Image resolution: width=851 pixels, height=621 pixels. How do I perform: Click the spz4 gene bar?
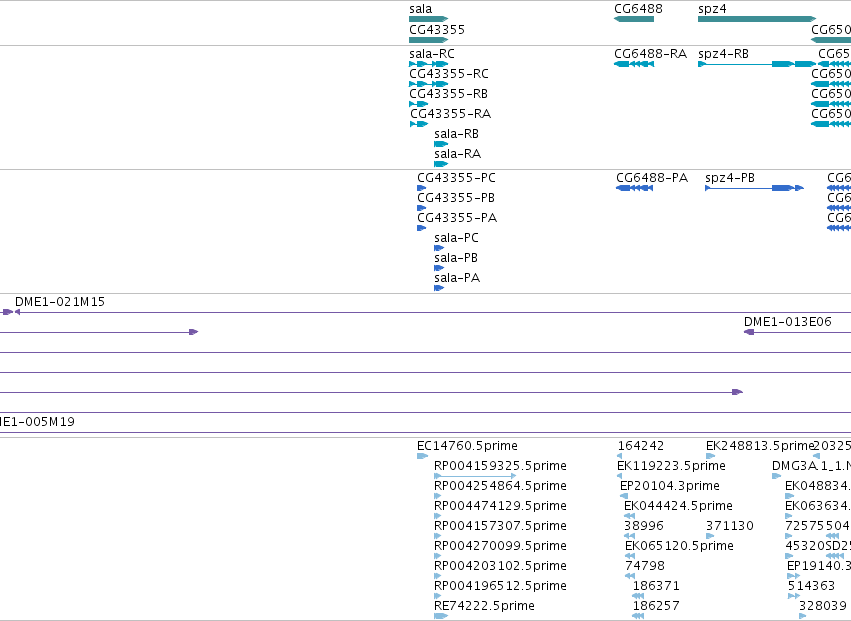coord(757,19)
